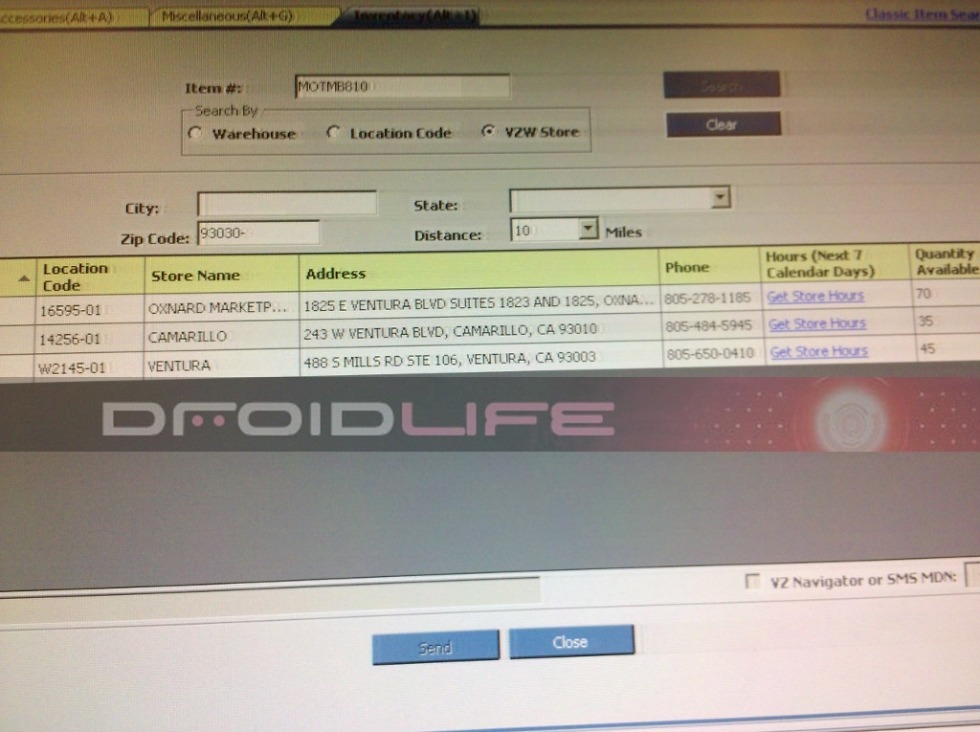Click into the Item # input field
980x732 pixels.
click(402, 87)
